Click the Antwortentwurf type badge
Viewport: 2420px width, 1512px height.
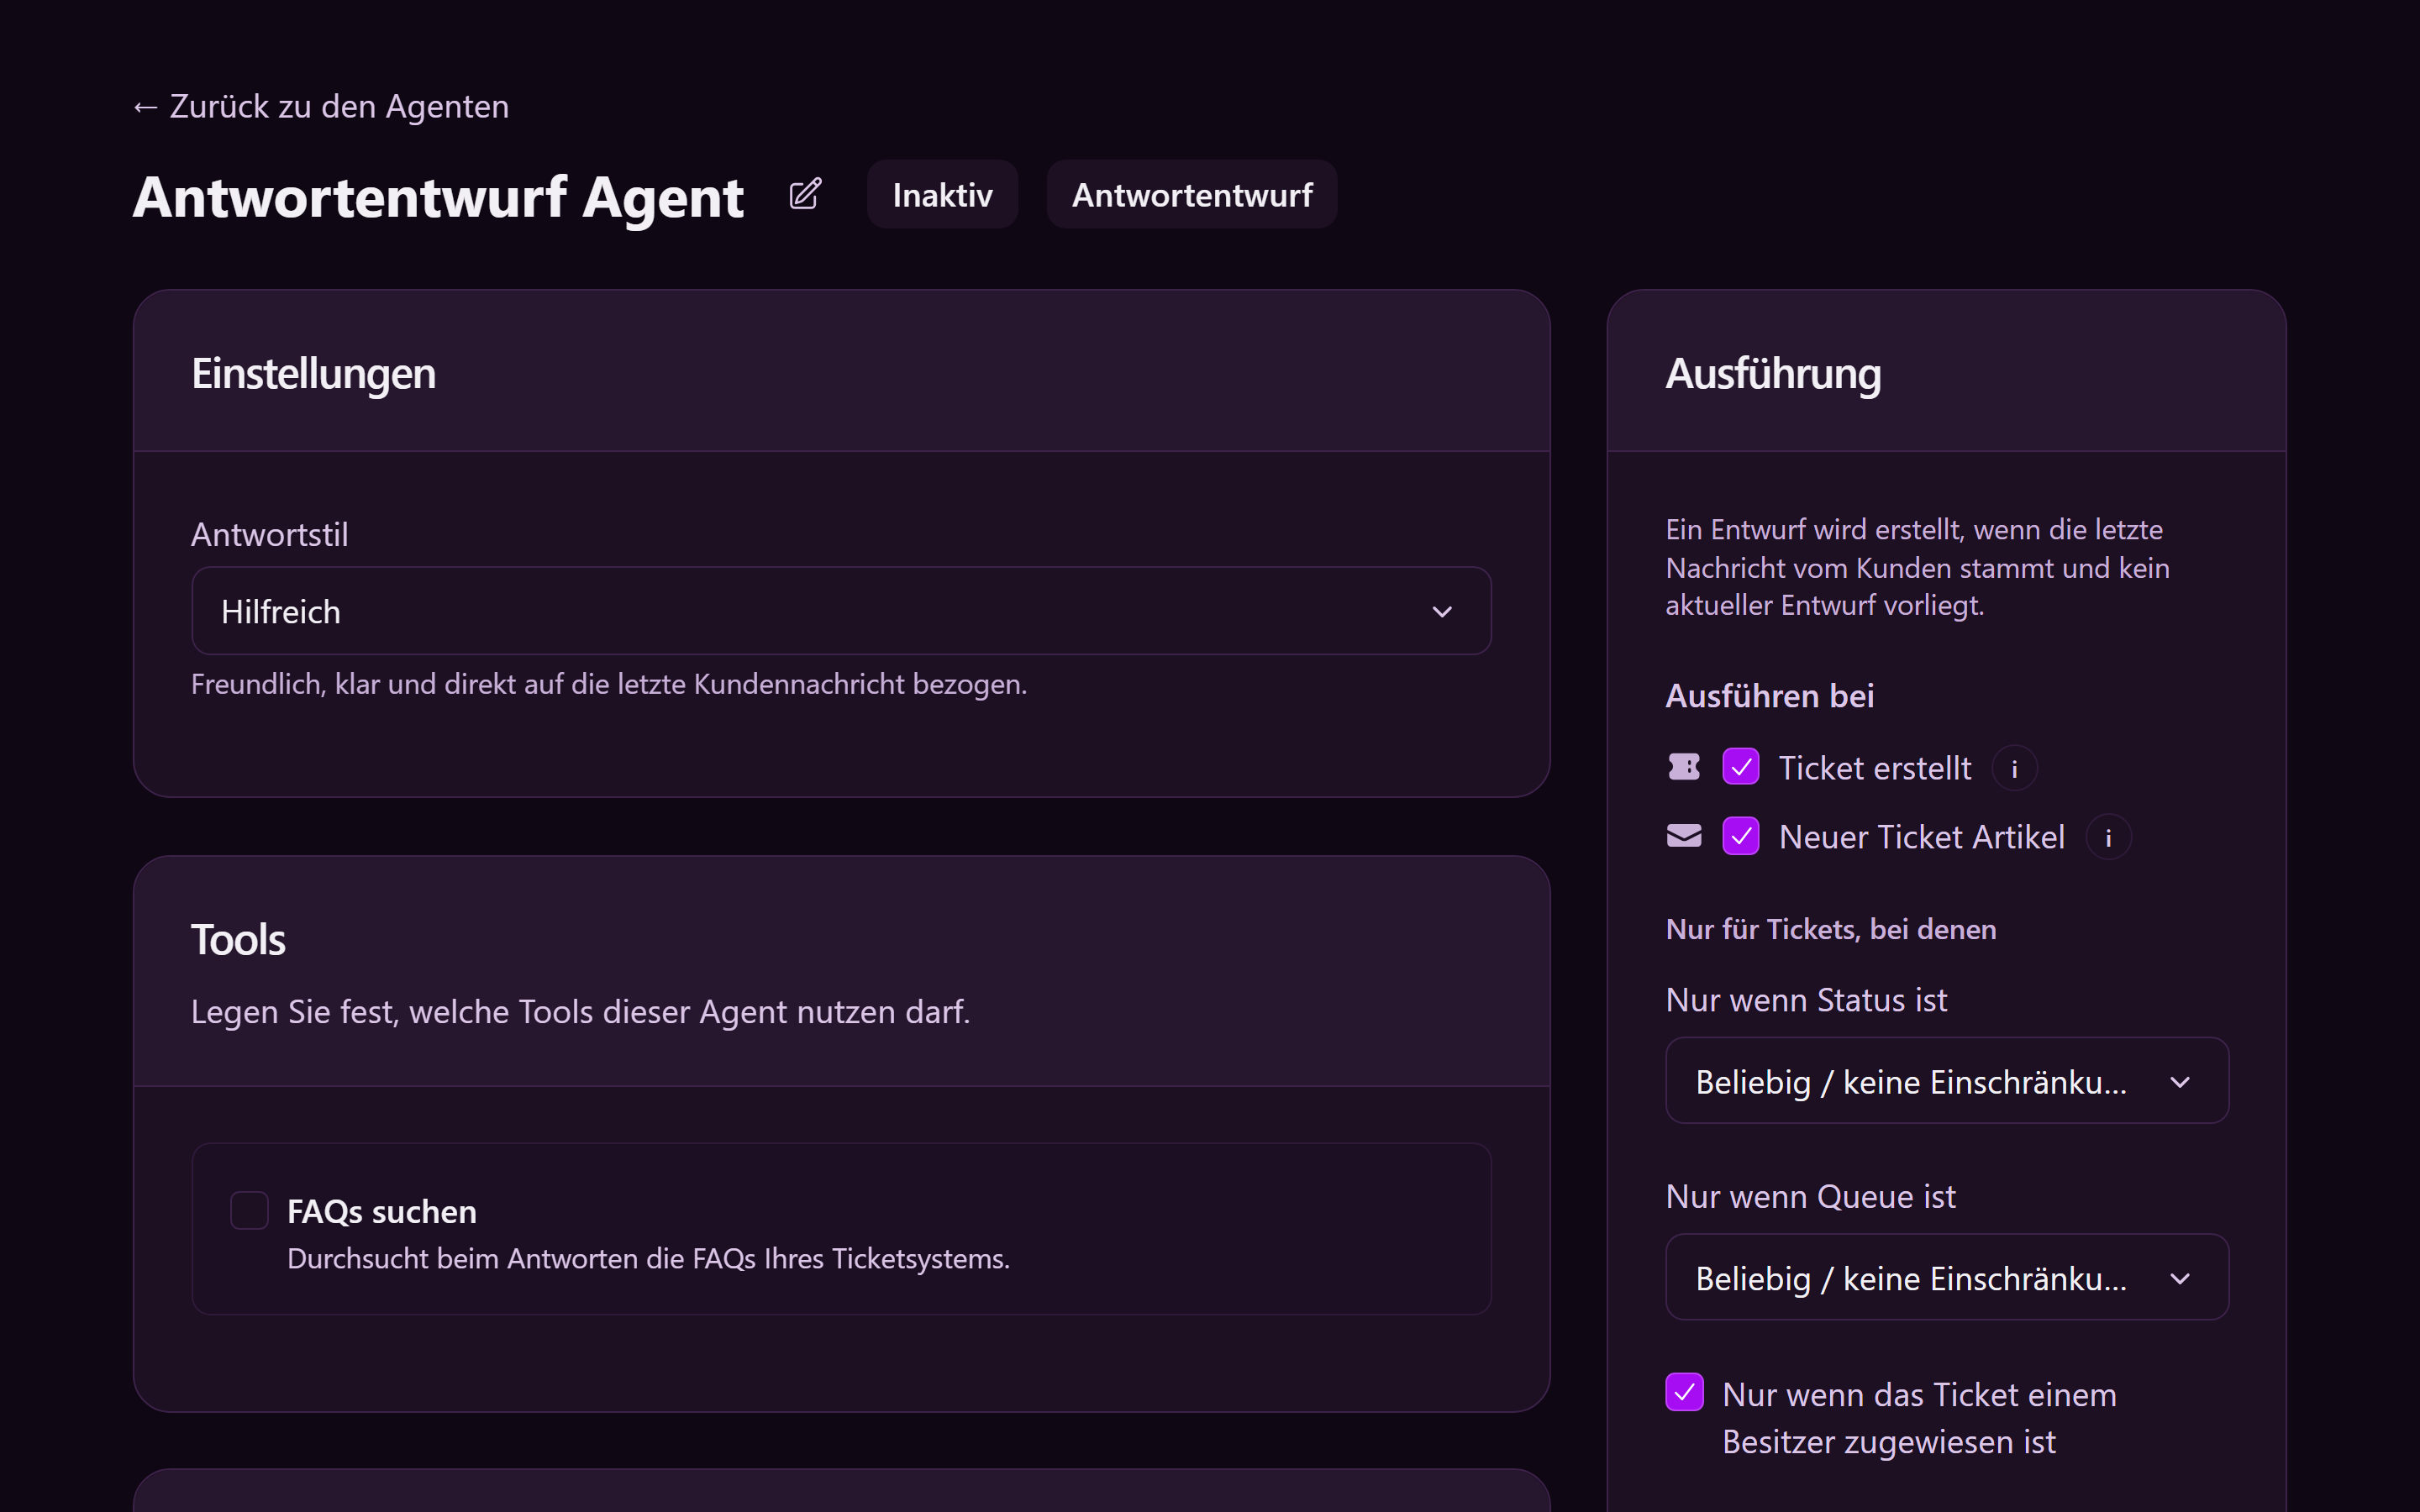pyautogui.click(x=1192, y=194)
